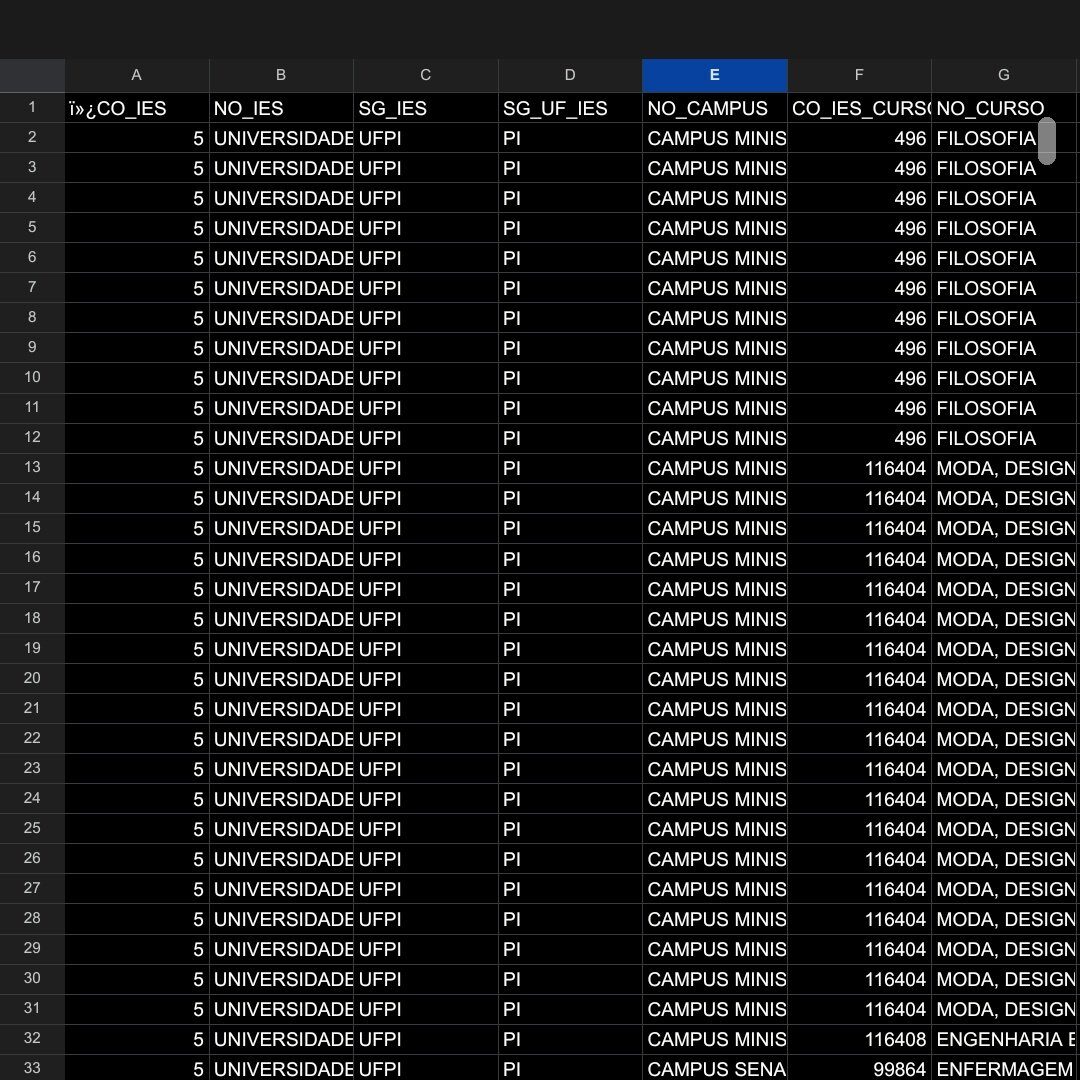Click the value 5 in row 8

click(137, 318)
